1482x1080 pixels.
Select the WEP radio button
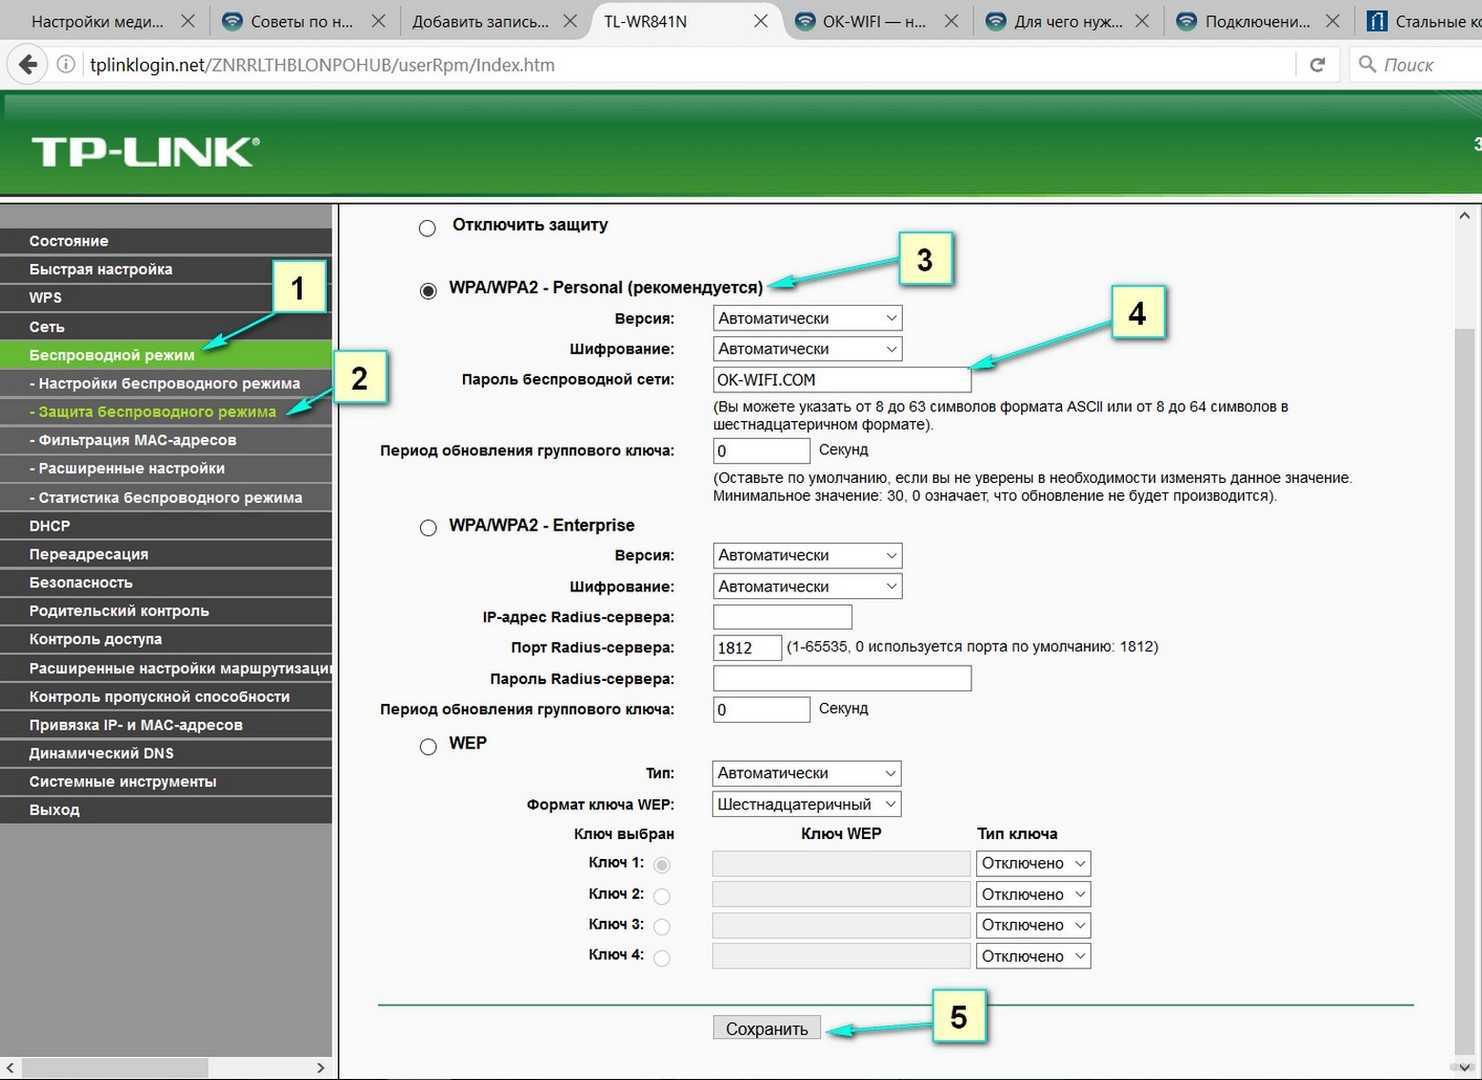click(x=428, y=746)
